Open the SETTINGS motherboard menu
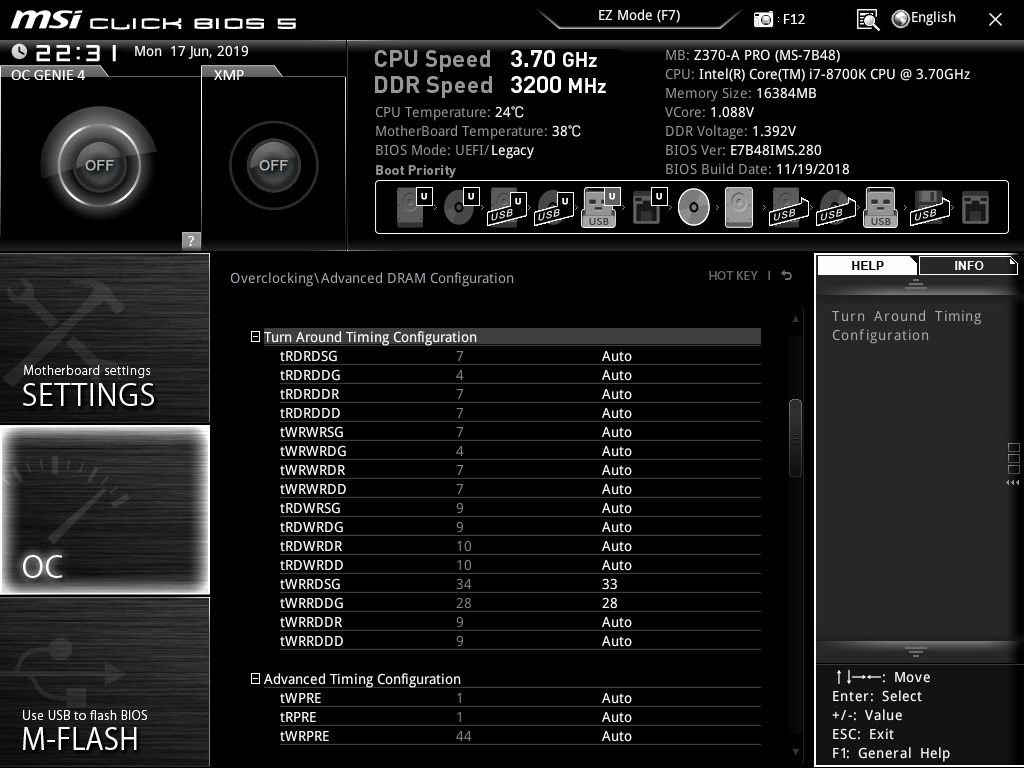The image size is (1024, 768). 104,338
